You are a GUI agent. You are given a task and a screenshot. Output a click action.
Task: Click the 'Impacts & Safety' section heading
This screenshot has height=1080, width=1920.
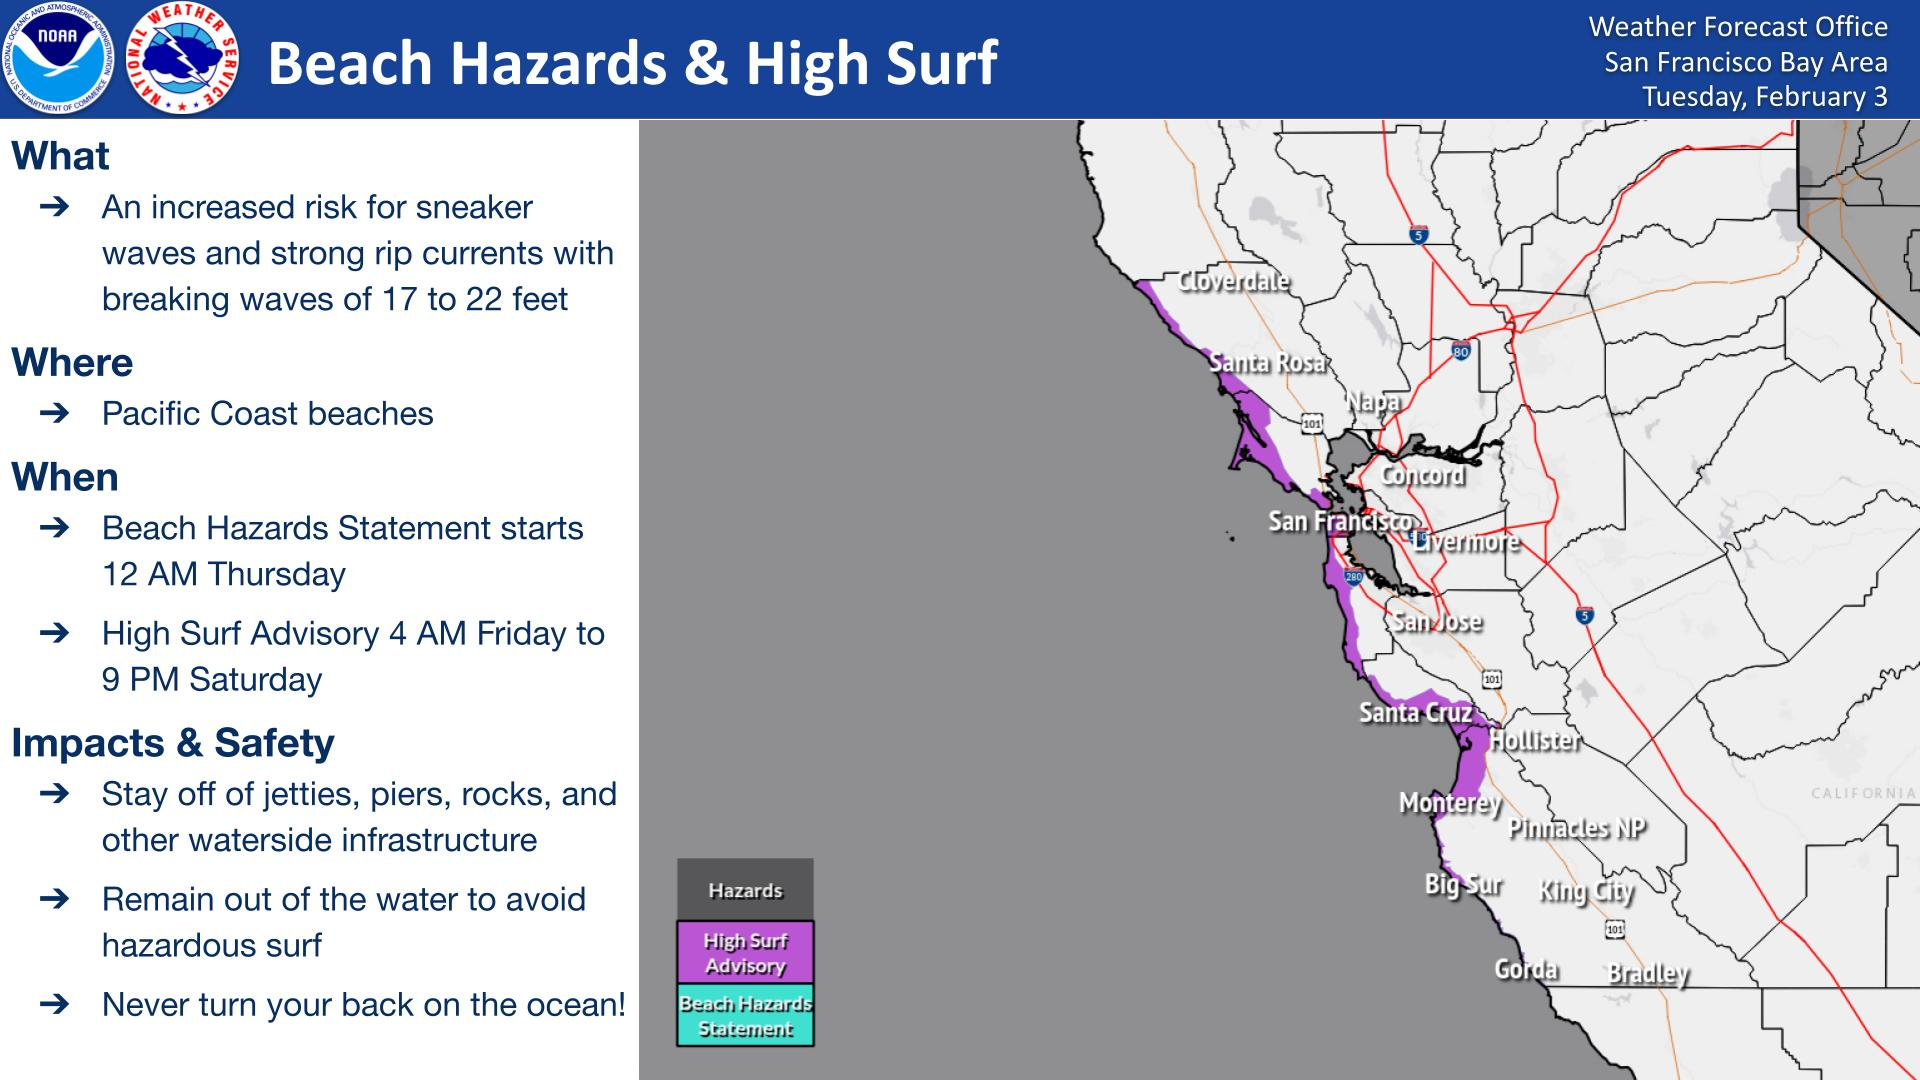[x=172, y=743]
